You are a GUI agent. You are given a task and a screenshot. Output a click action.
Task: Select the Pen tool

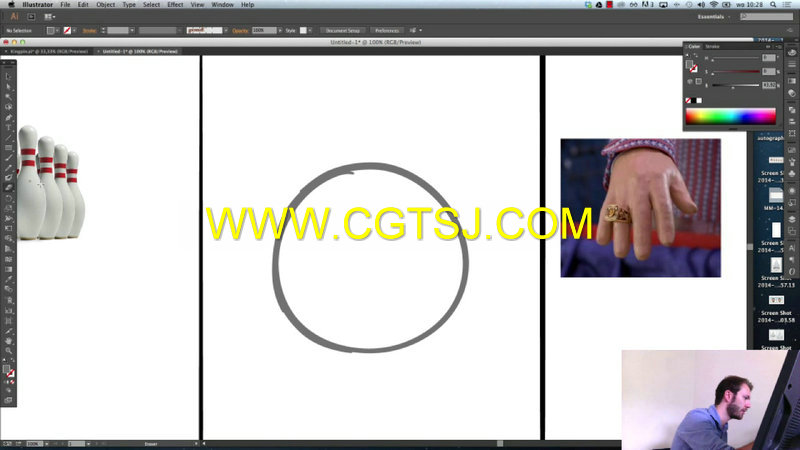(8, 117)
